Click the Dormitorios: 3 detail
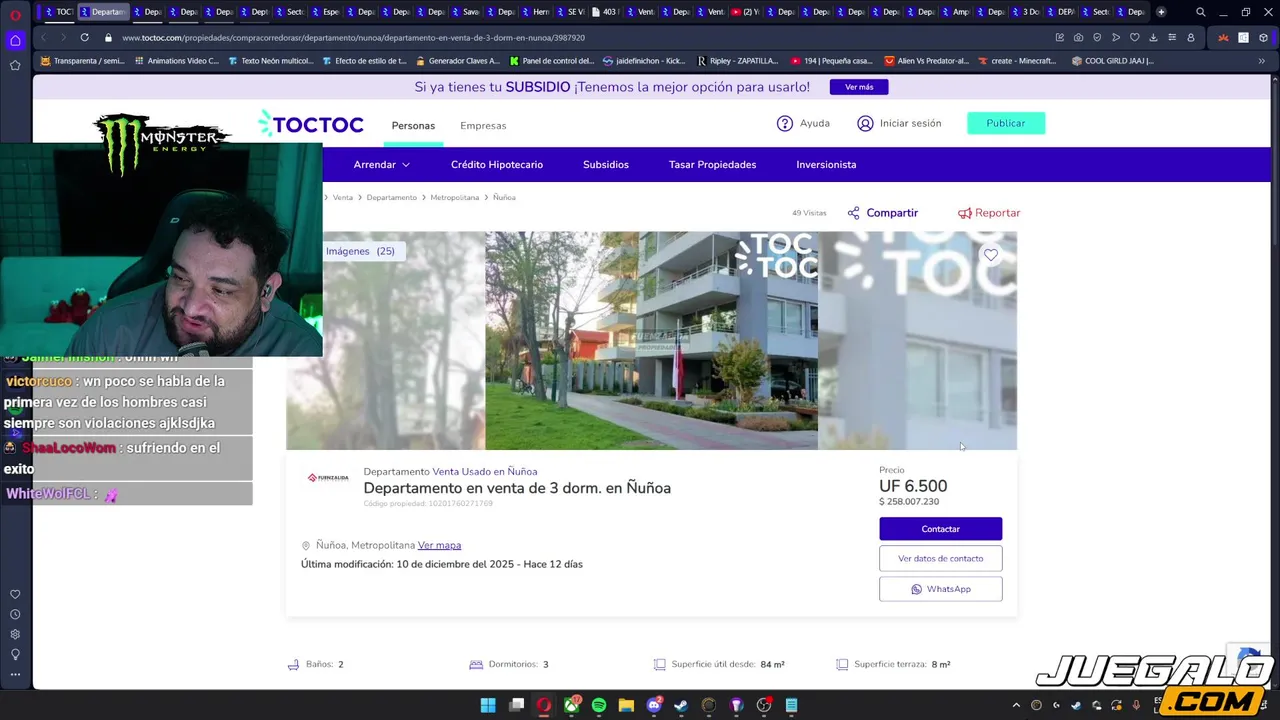The height and width of the screenshot is (720, 1280). pos(510,665)
